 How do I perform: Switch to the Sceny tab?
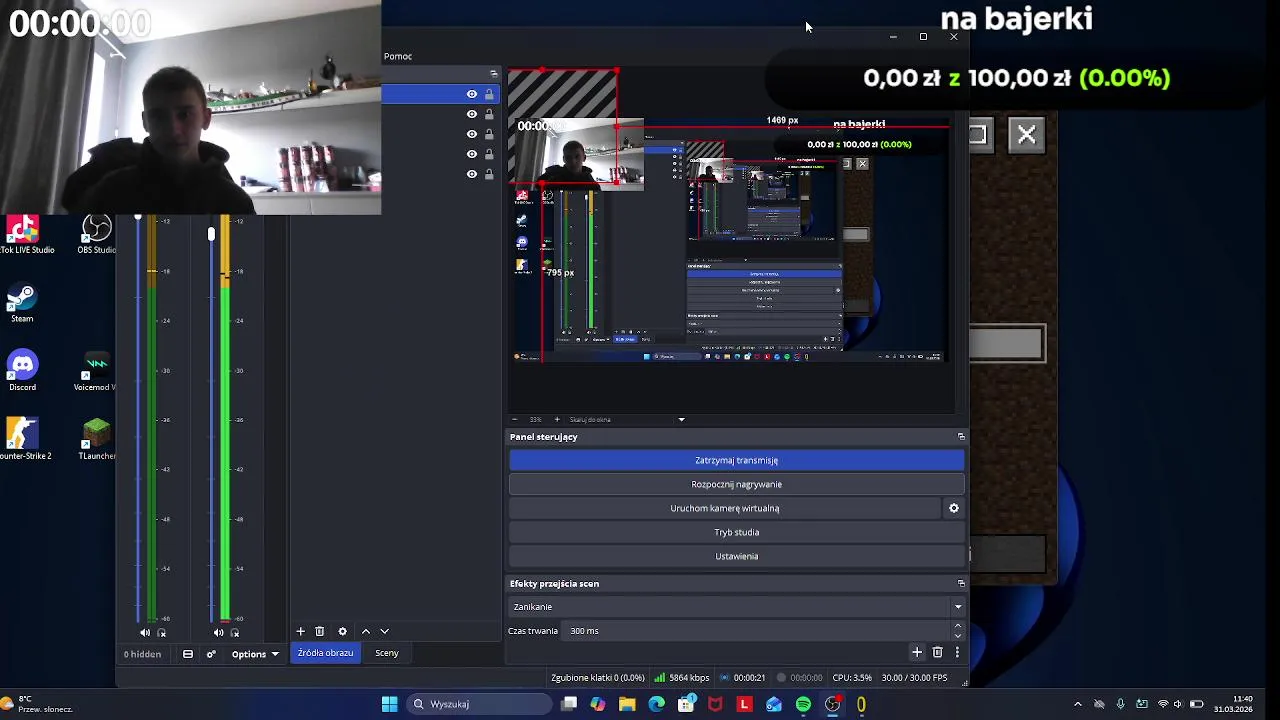pos(387,653)
